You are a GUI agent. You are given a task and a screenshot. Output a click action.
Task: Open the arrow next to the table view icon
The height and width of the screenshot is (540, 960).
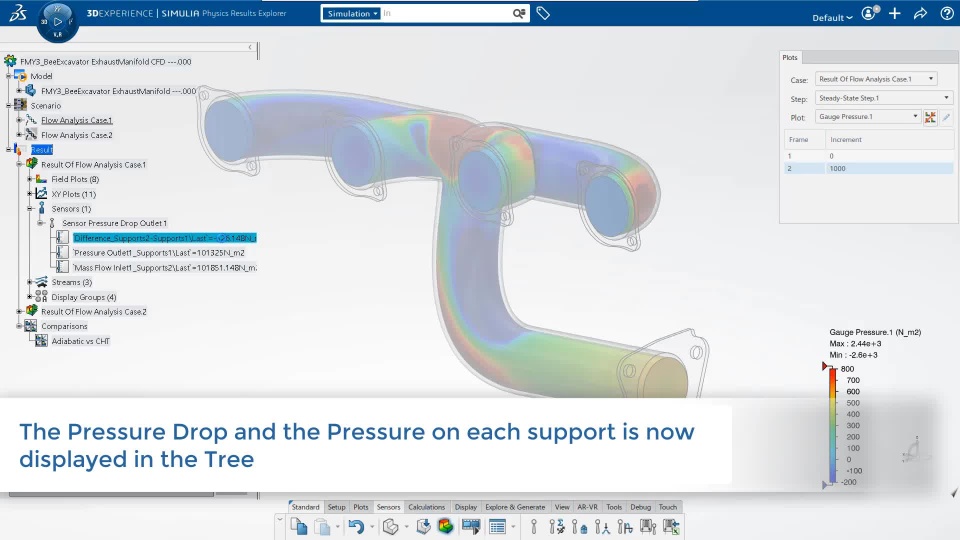(x=513, y=527)
